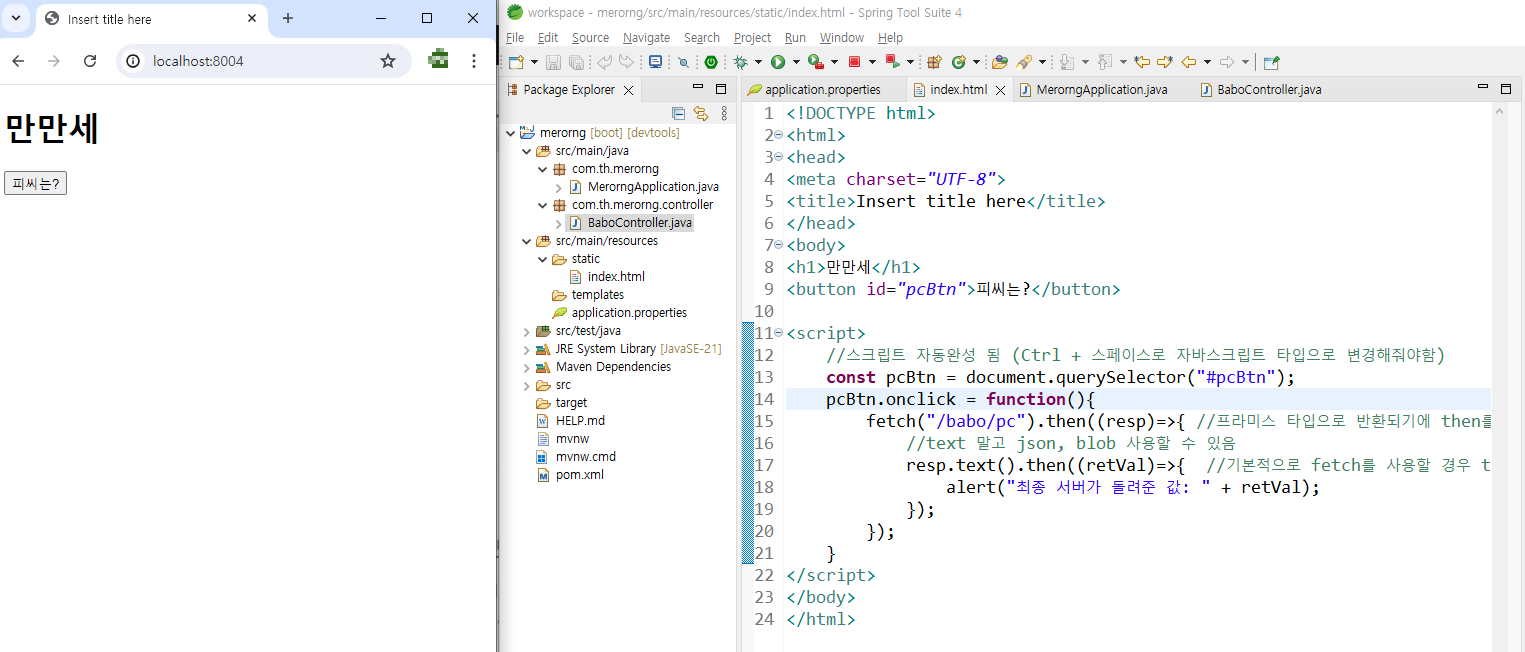Open dropdown arrow next to New Class icon
Screen dimensions: 1525x652
click(976, 62)
